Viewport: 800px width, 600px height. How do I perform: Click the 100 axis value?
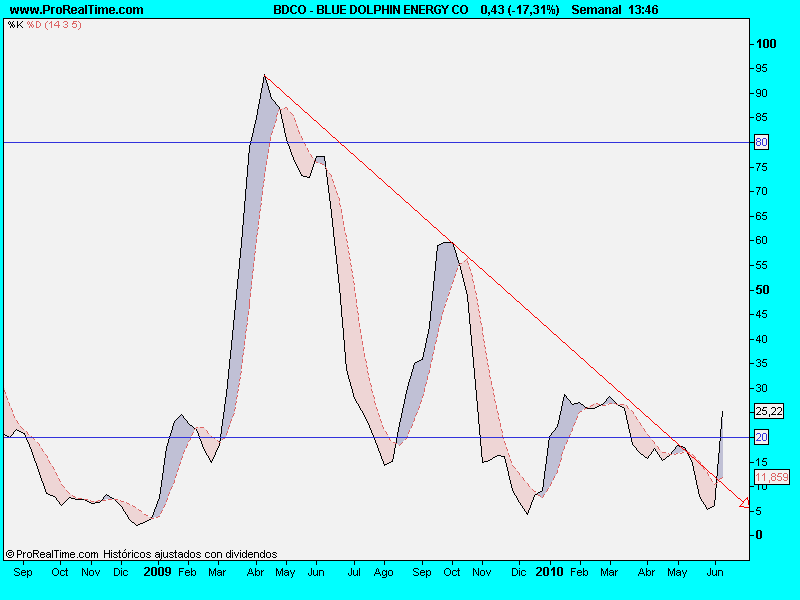[766, 44]
